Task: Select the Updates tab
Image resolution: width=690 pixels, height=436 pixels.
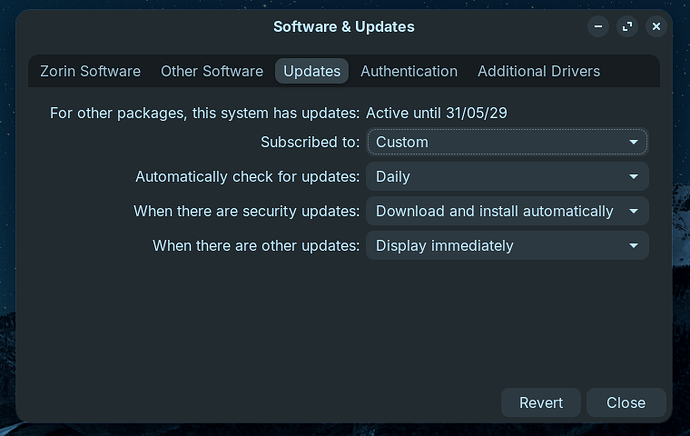Action: coord(312,71)
